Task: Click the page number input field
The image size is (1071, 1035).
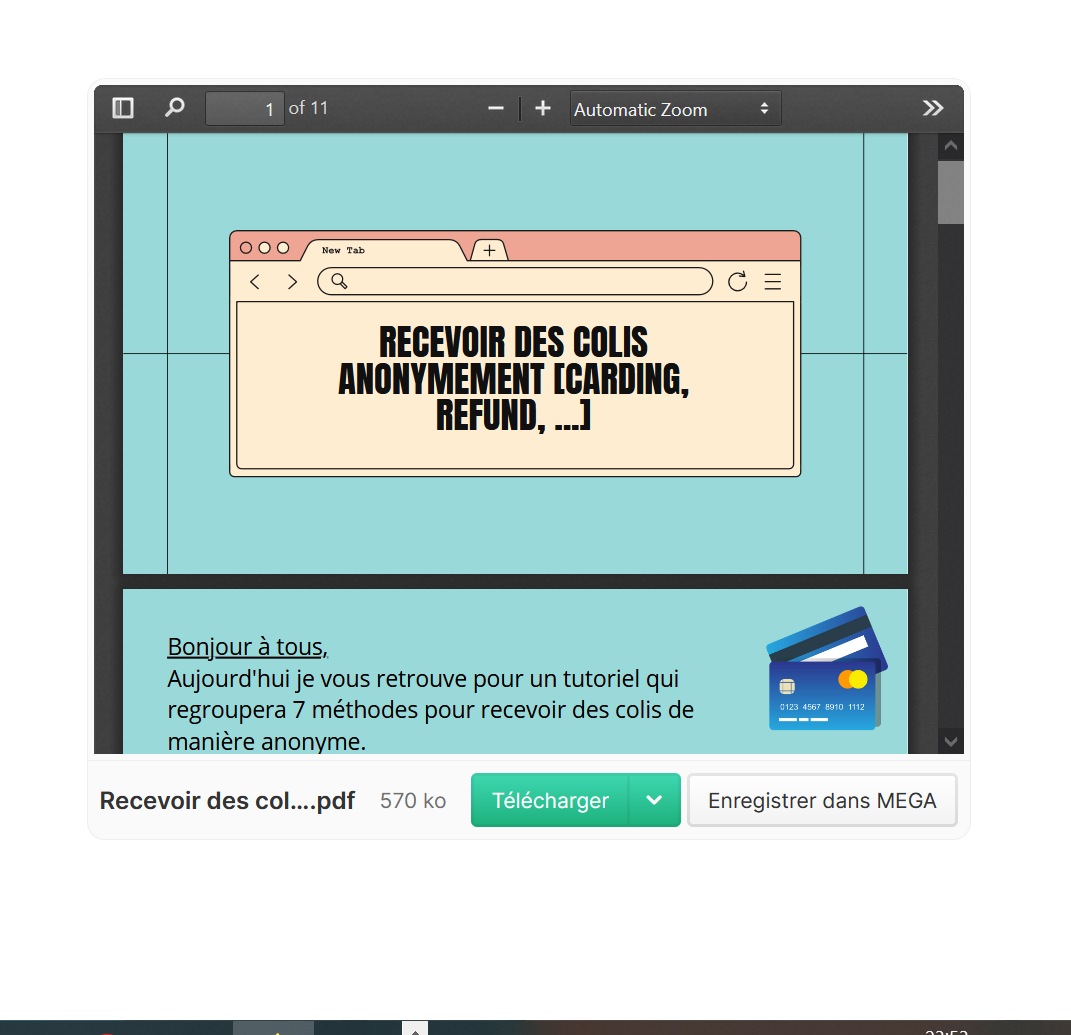Action: point(244,108)
